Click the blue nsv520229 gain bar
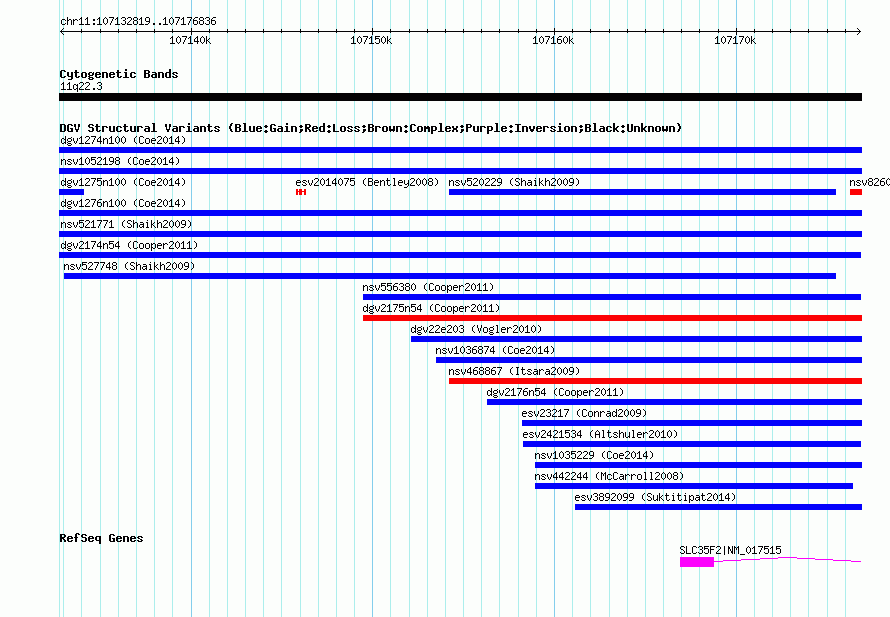Viewport: 890px width, 617px height. (643, 192)
